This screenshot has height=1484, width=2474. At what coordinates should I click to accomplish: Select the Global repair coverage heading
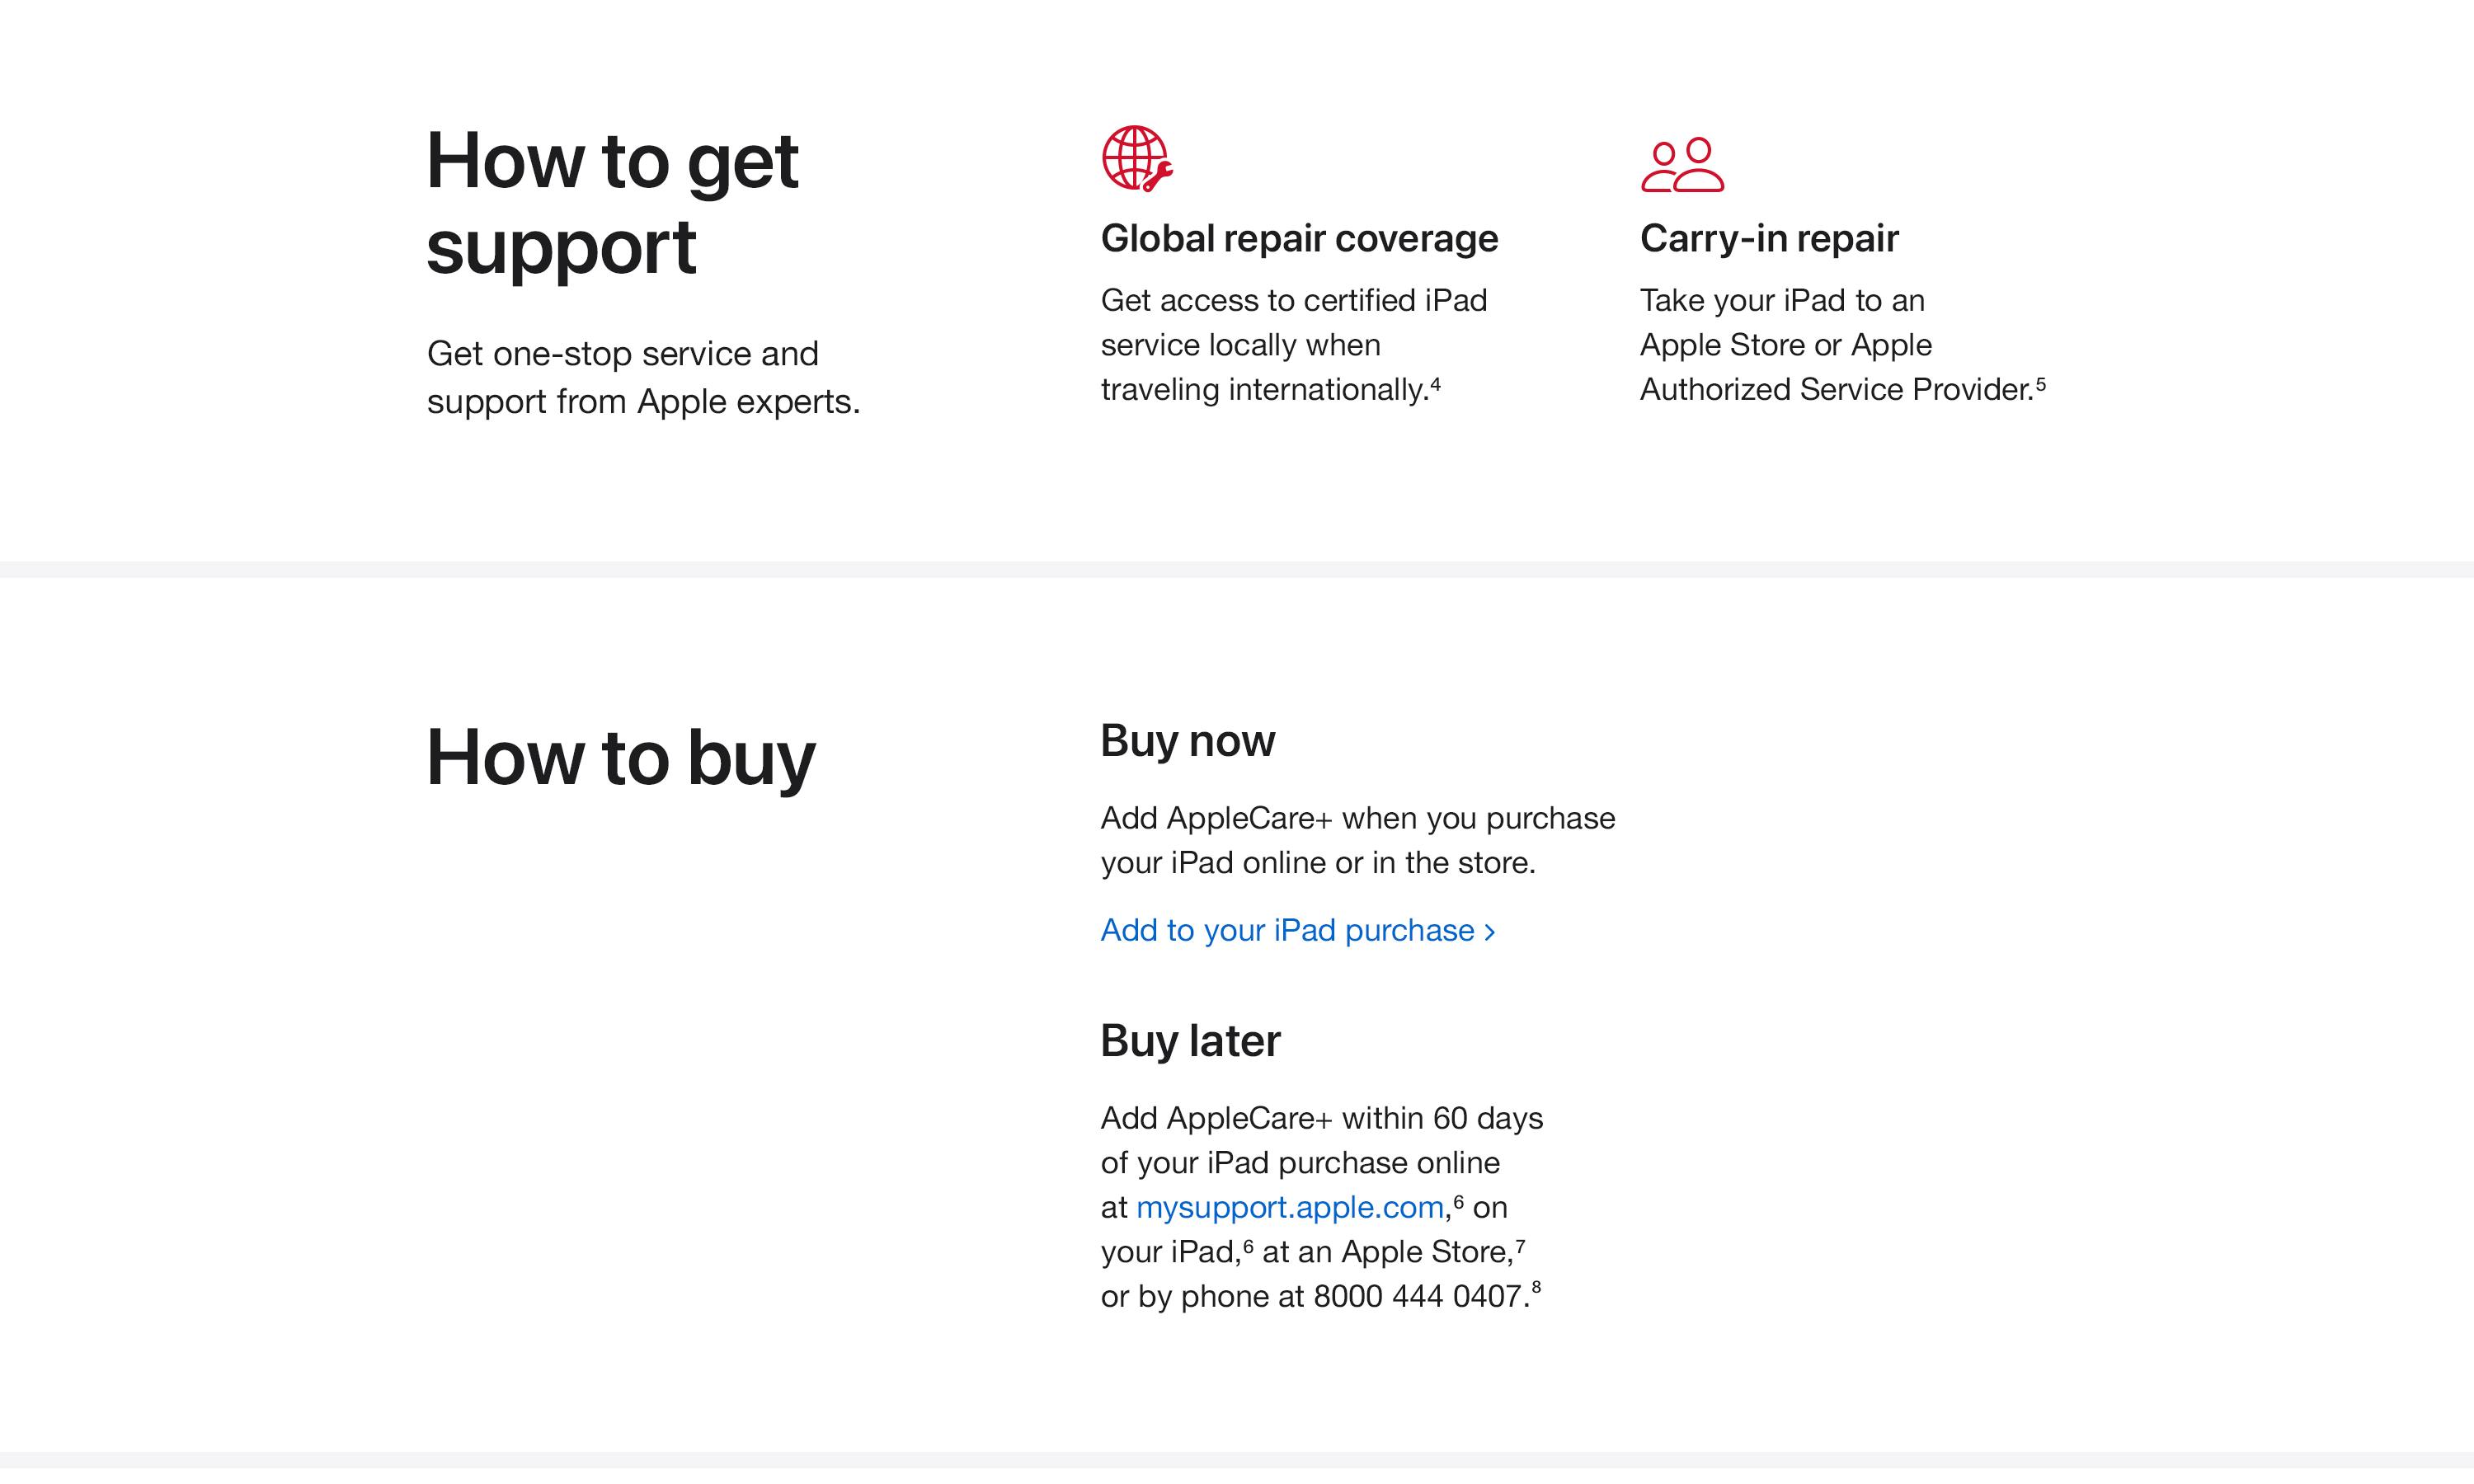[x=1299, y=238]
